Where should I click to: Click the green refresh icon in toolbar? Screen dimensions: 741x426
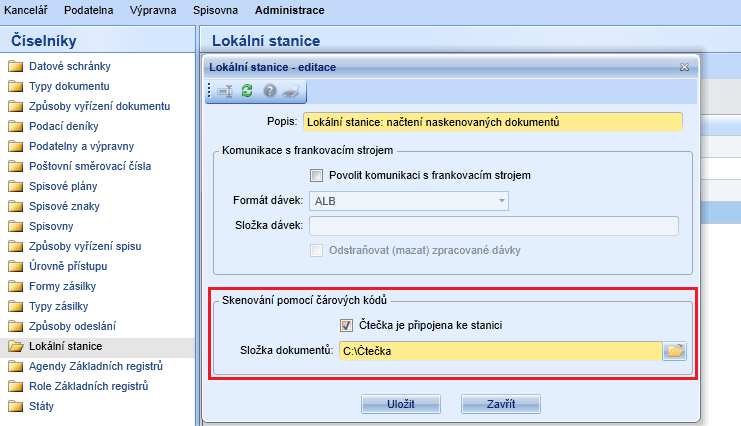(x=247, y=90)
